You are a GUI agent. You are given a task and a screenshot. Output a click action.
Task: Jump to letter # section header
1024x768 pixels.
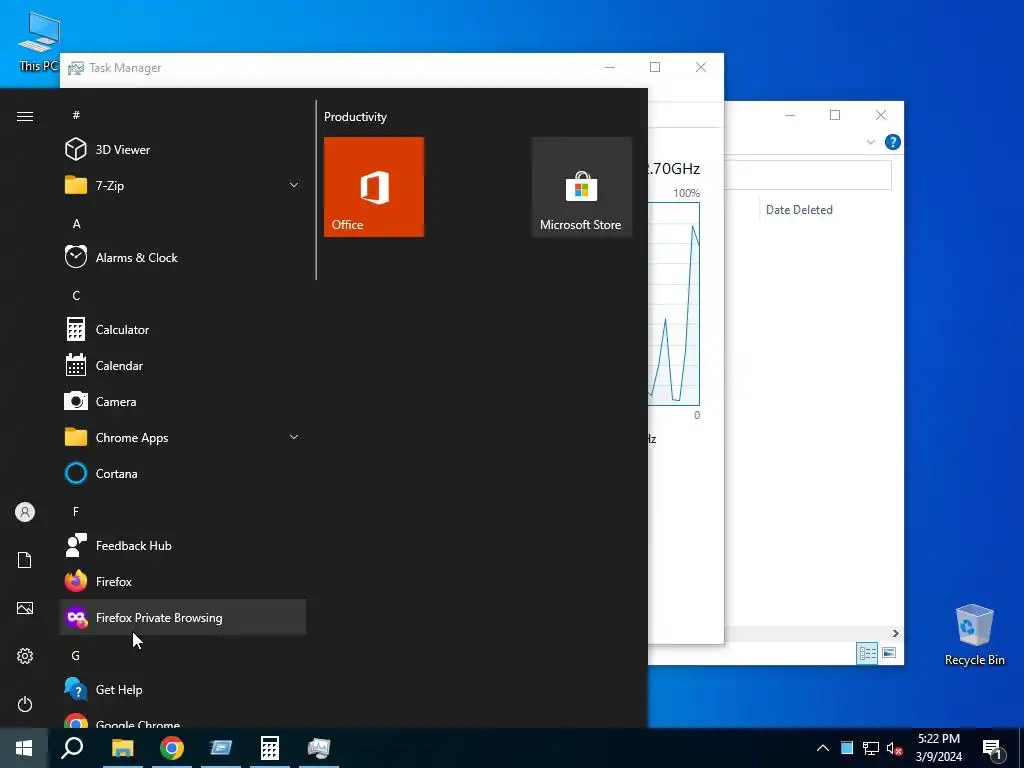click(76, 115)
